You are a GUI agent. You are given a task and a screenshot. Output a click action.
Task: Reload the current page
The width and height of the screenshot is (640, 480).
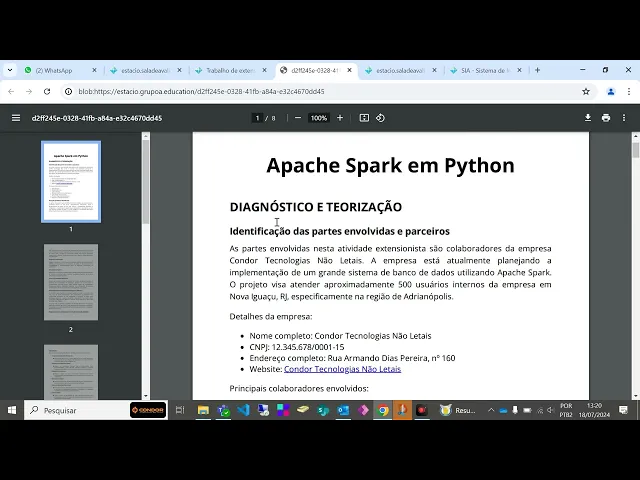47,91
